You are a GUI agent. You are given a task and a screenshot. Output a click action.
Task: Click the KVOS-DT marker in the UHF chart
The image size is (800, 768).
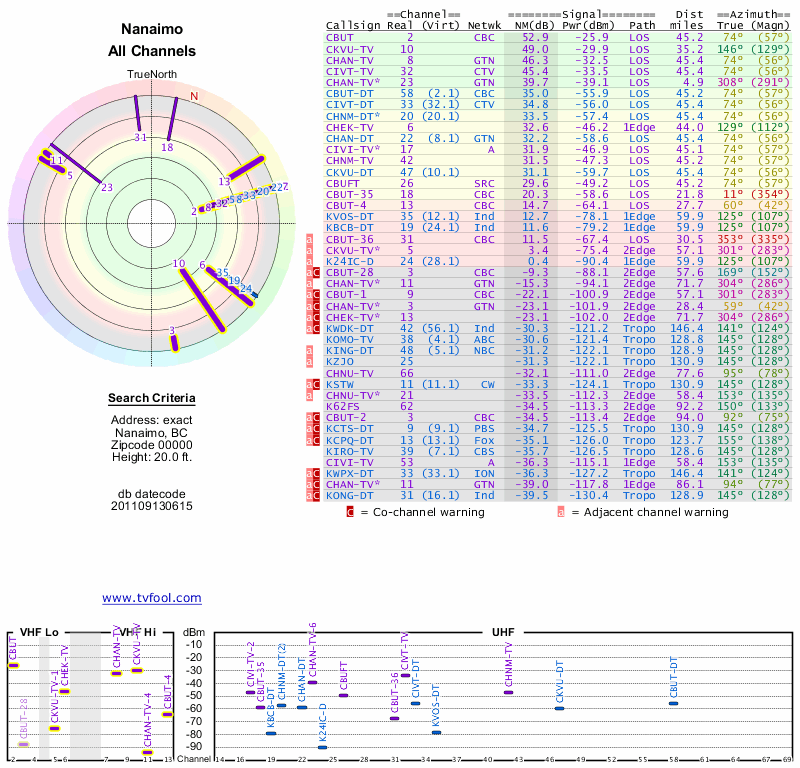click(436, 733)
